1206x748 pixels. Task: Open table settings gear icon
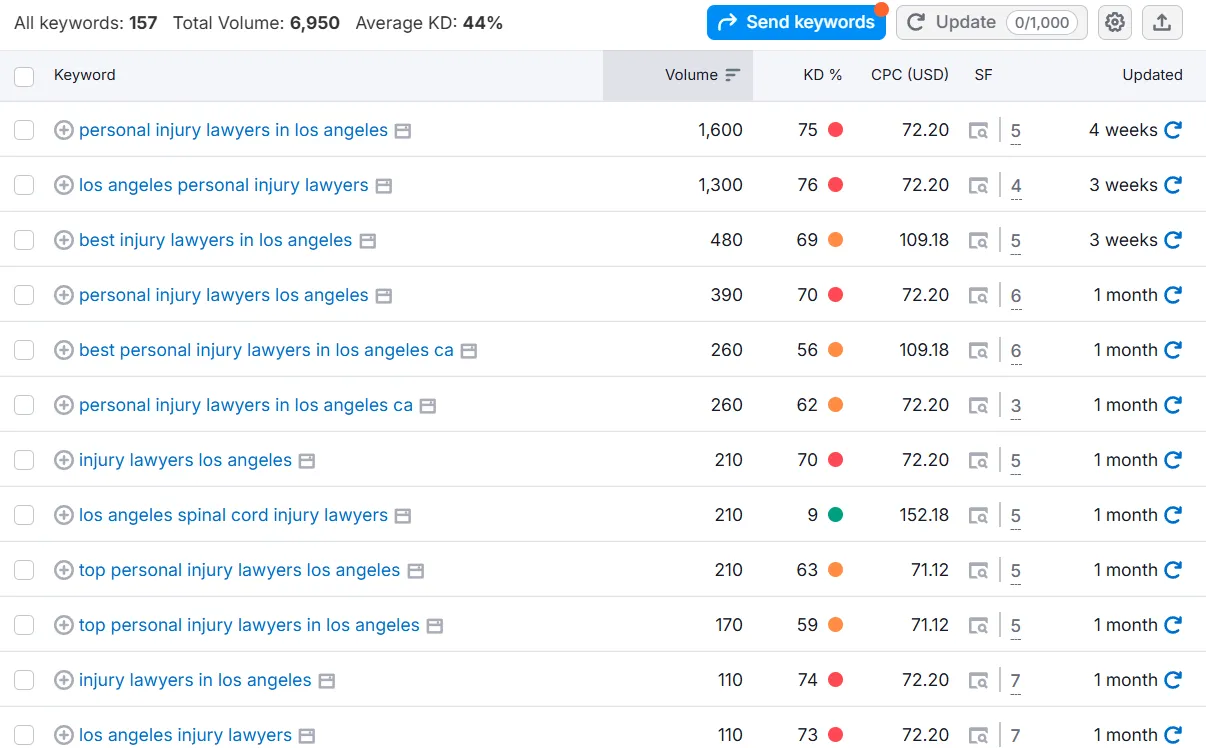pos(1115,22)
